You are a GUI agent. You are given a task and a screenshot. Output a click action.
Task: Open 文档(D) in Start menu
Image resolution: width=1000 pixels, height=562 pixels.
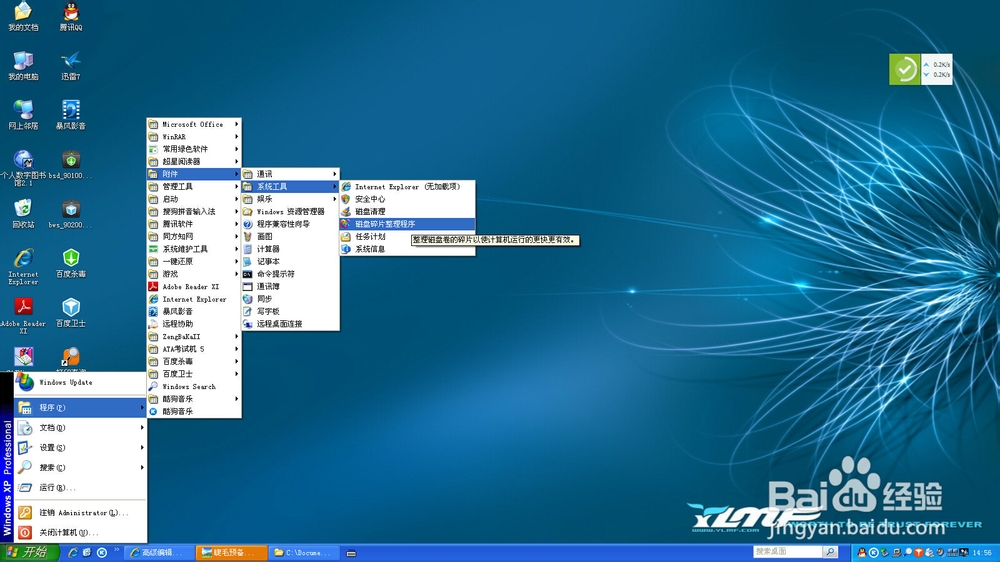[80, 427]
